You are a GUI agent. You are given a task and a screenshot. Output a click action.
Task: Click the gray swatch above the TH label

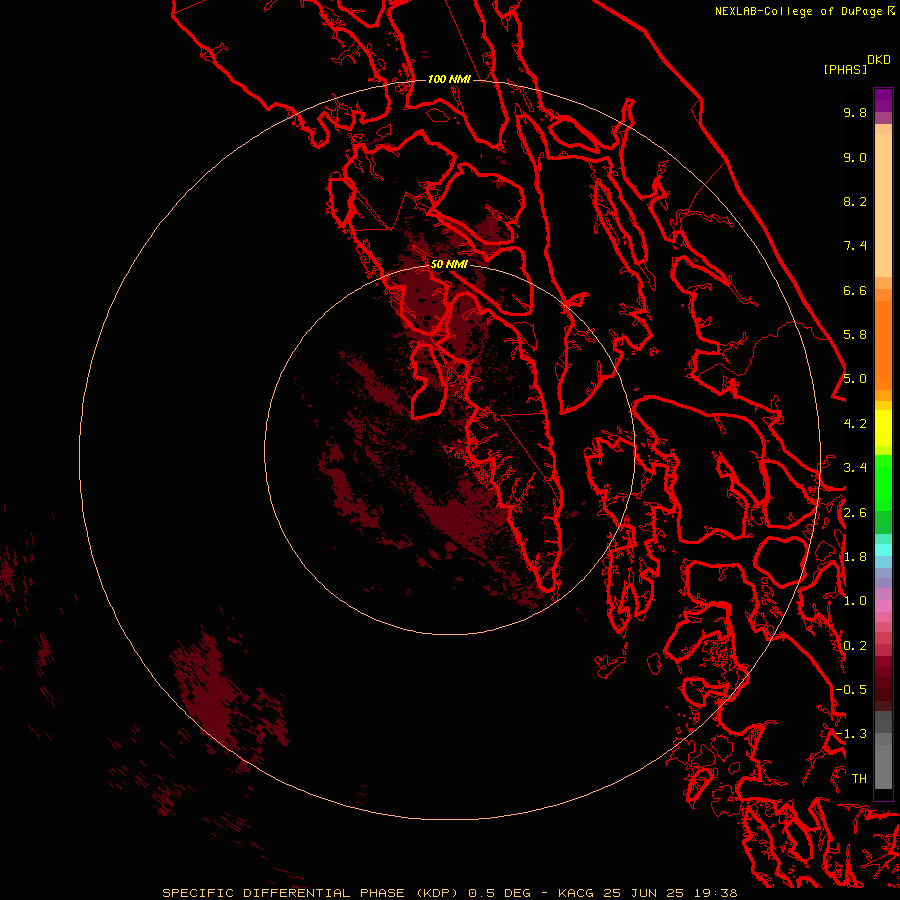(883, 767)
